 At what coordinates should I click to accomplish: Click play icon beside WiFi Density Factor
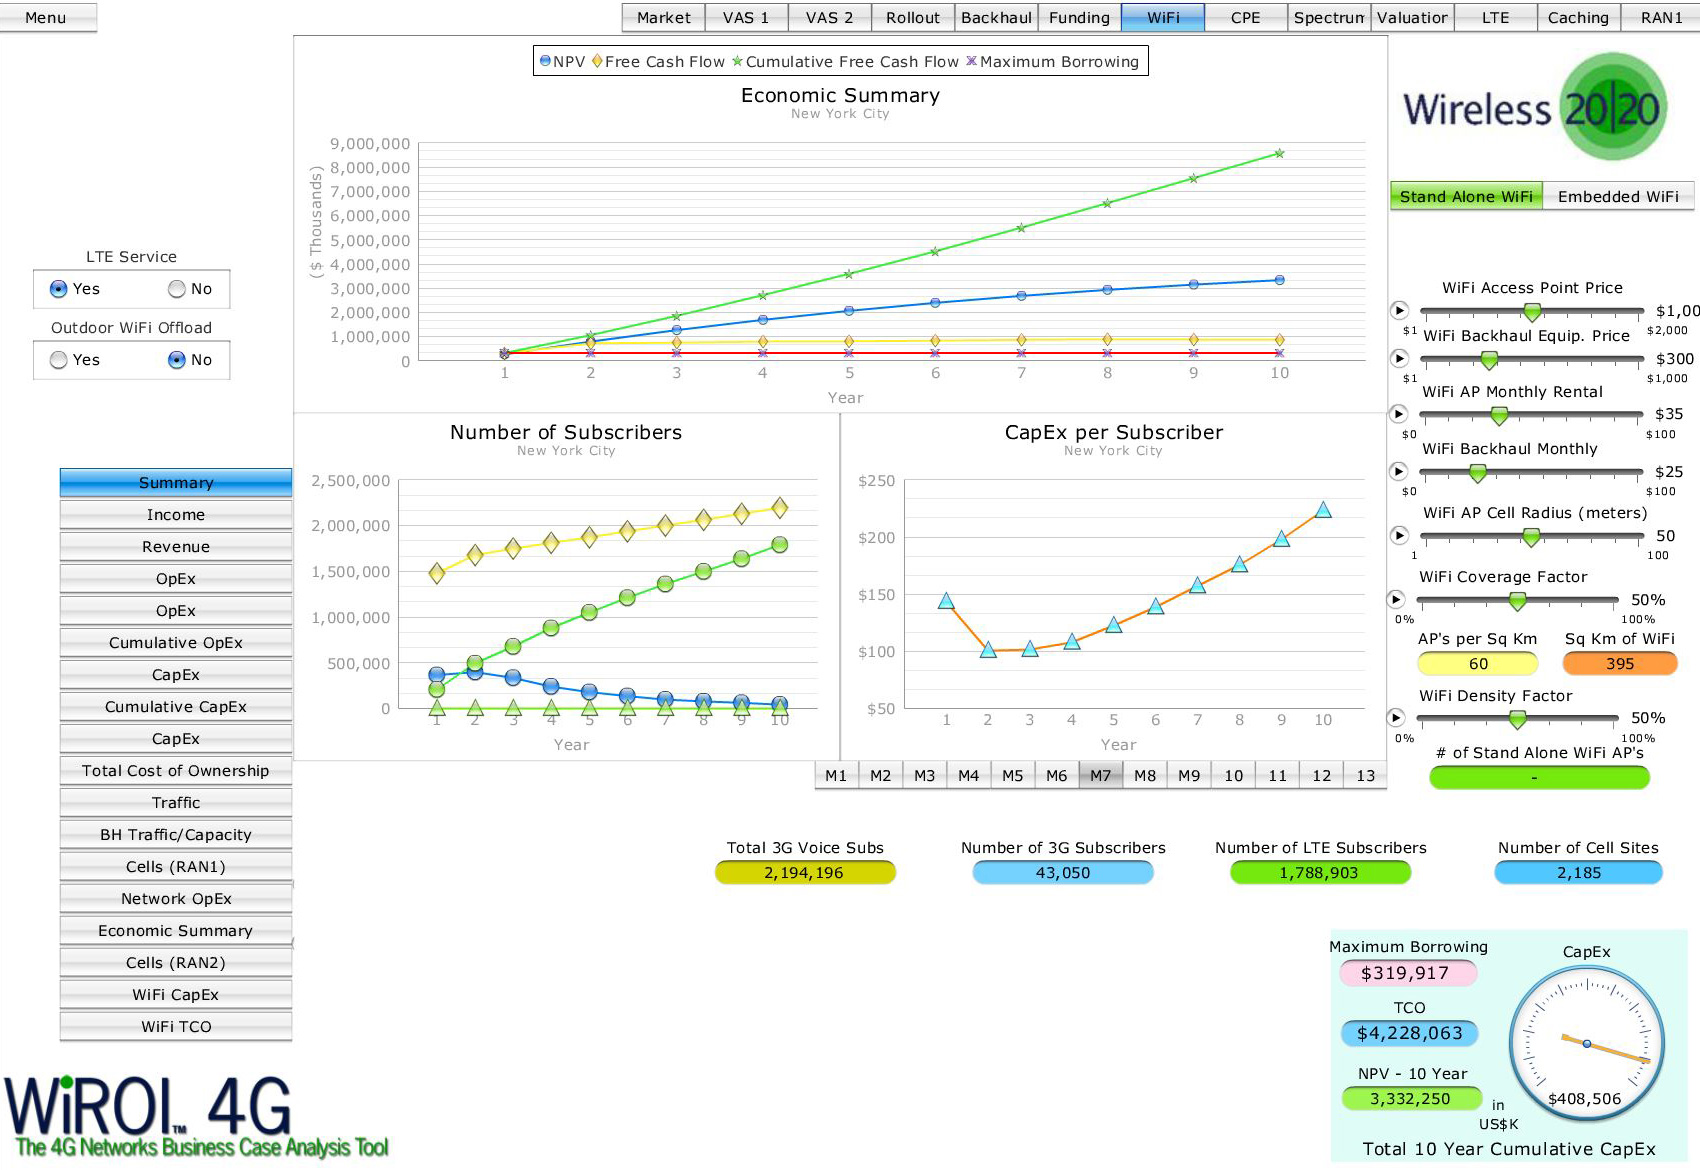pyautogui.click(x=1397, y=717)
